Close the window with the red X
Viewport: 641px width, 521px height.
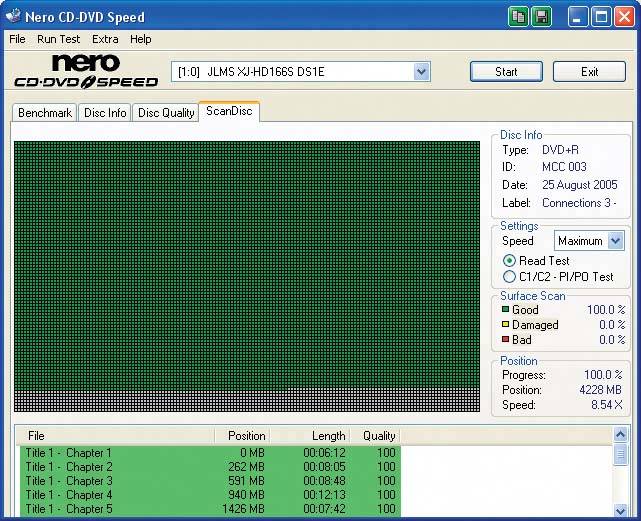pyautogui.click(x=625, y=17)
